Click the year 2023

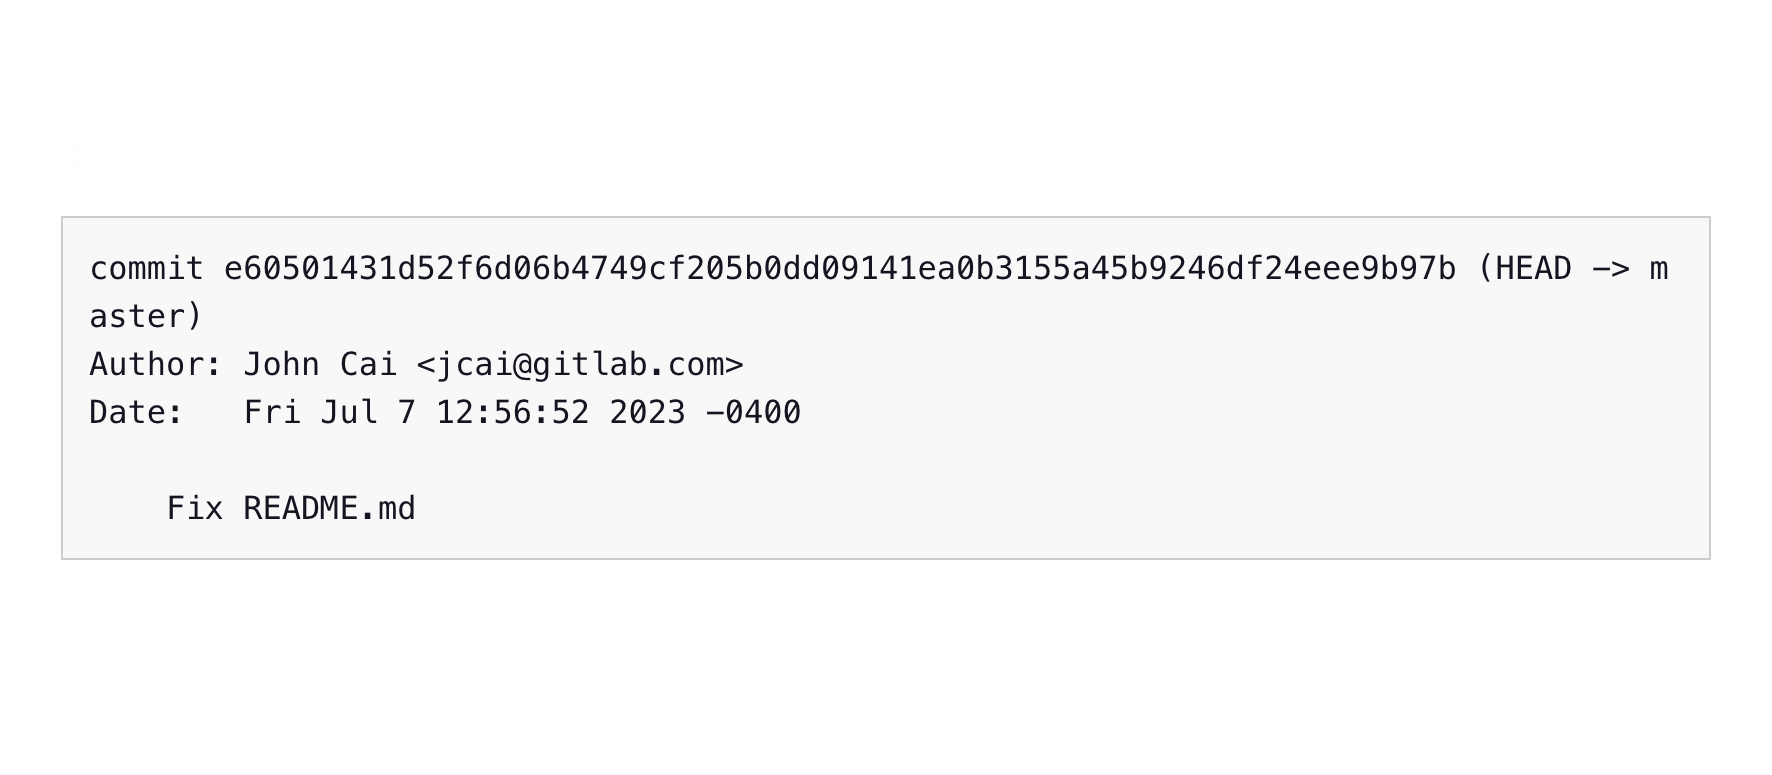[647, 413]
